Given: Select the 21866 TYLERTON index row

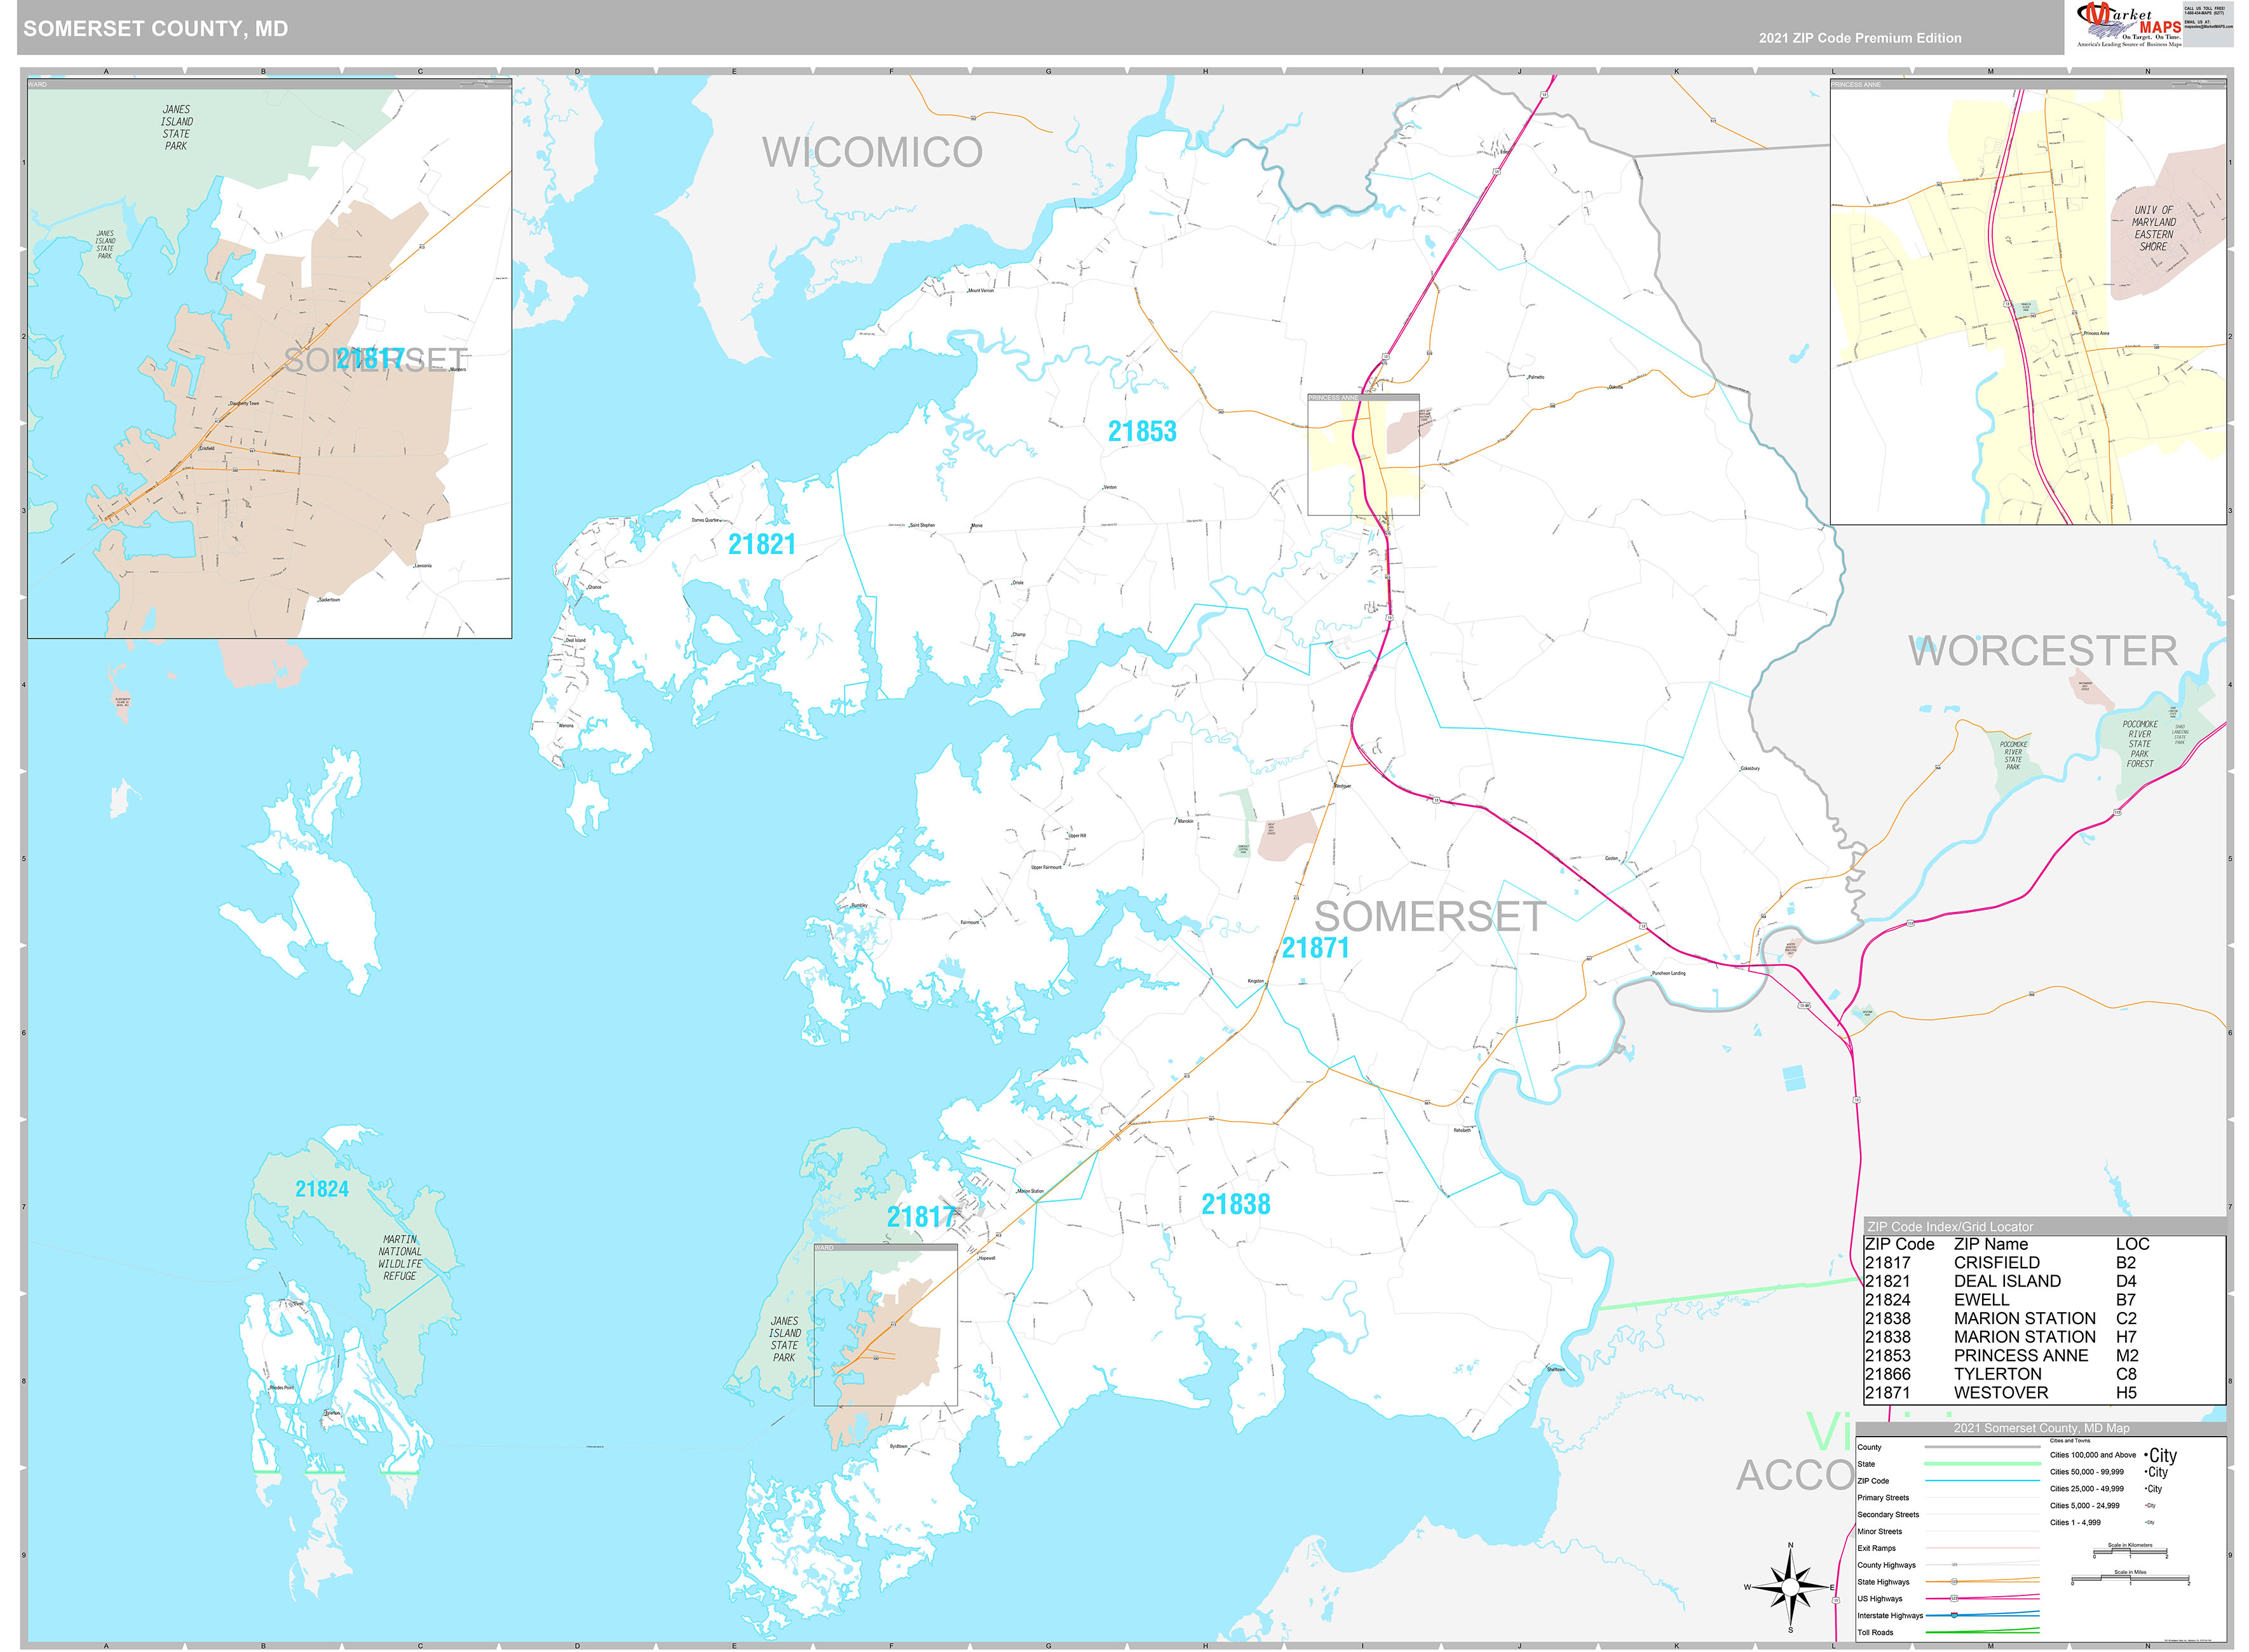Looking at the screenshot, I should pos(2044,1374).
